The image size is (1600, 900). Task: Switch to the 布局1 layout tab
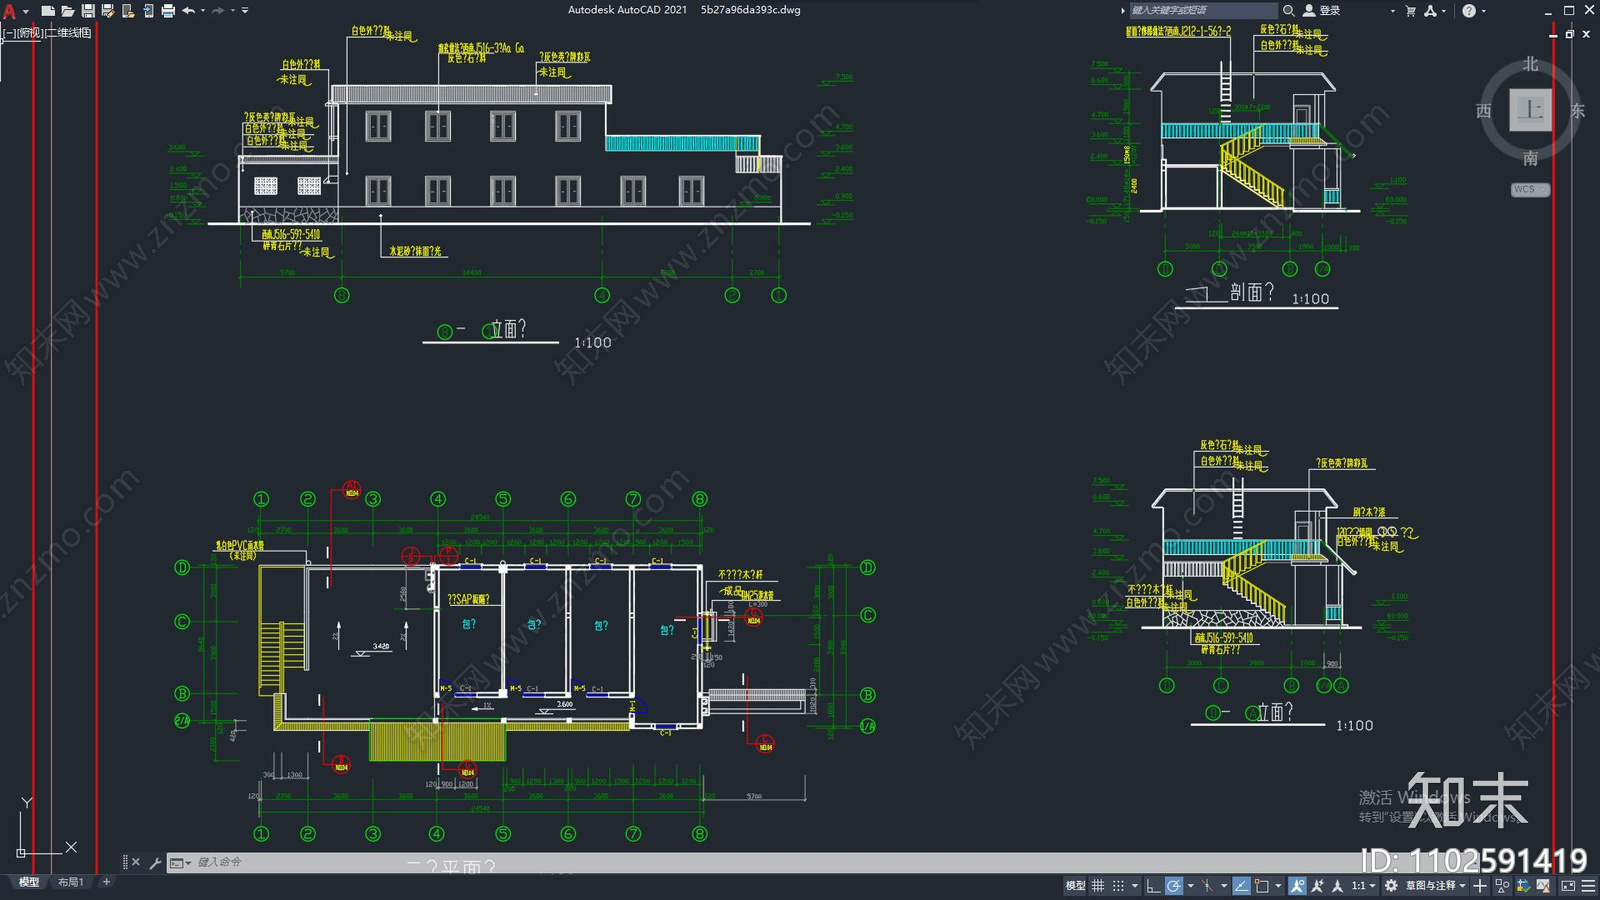coord(70,882)
